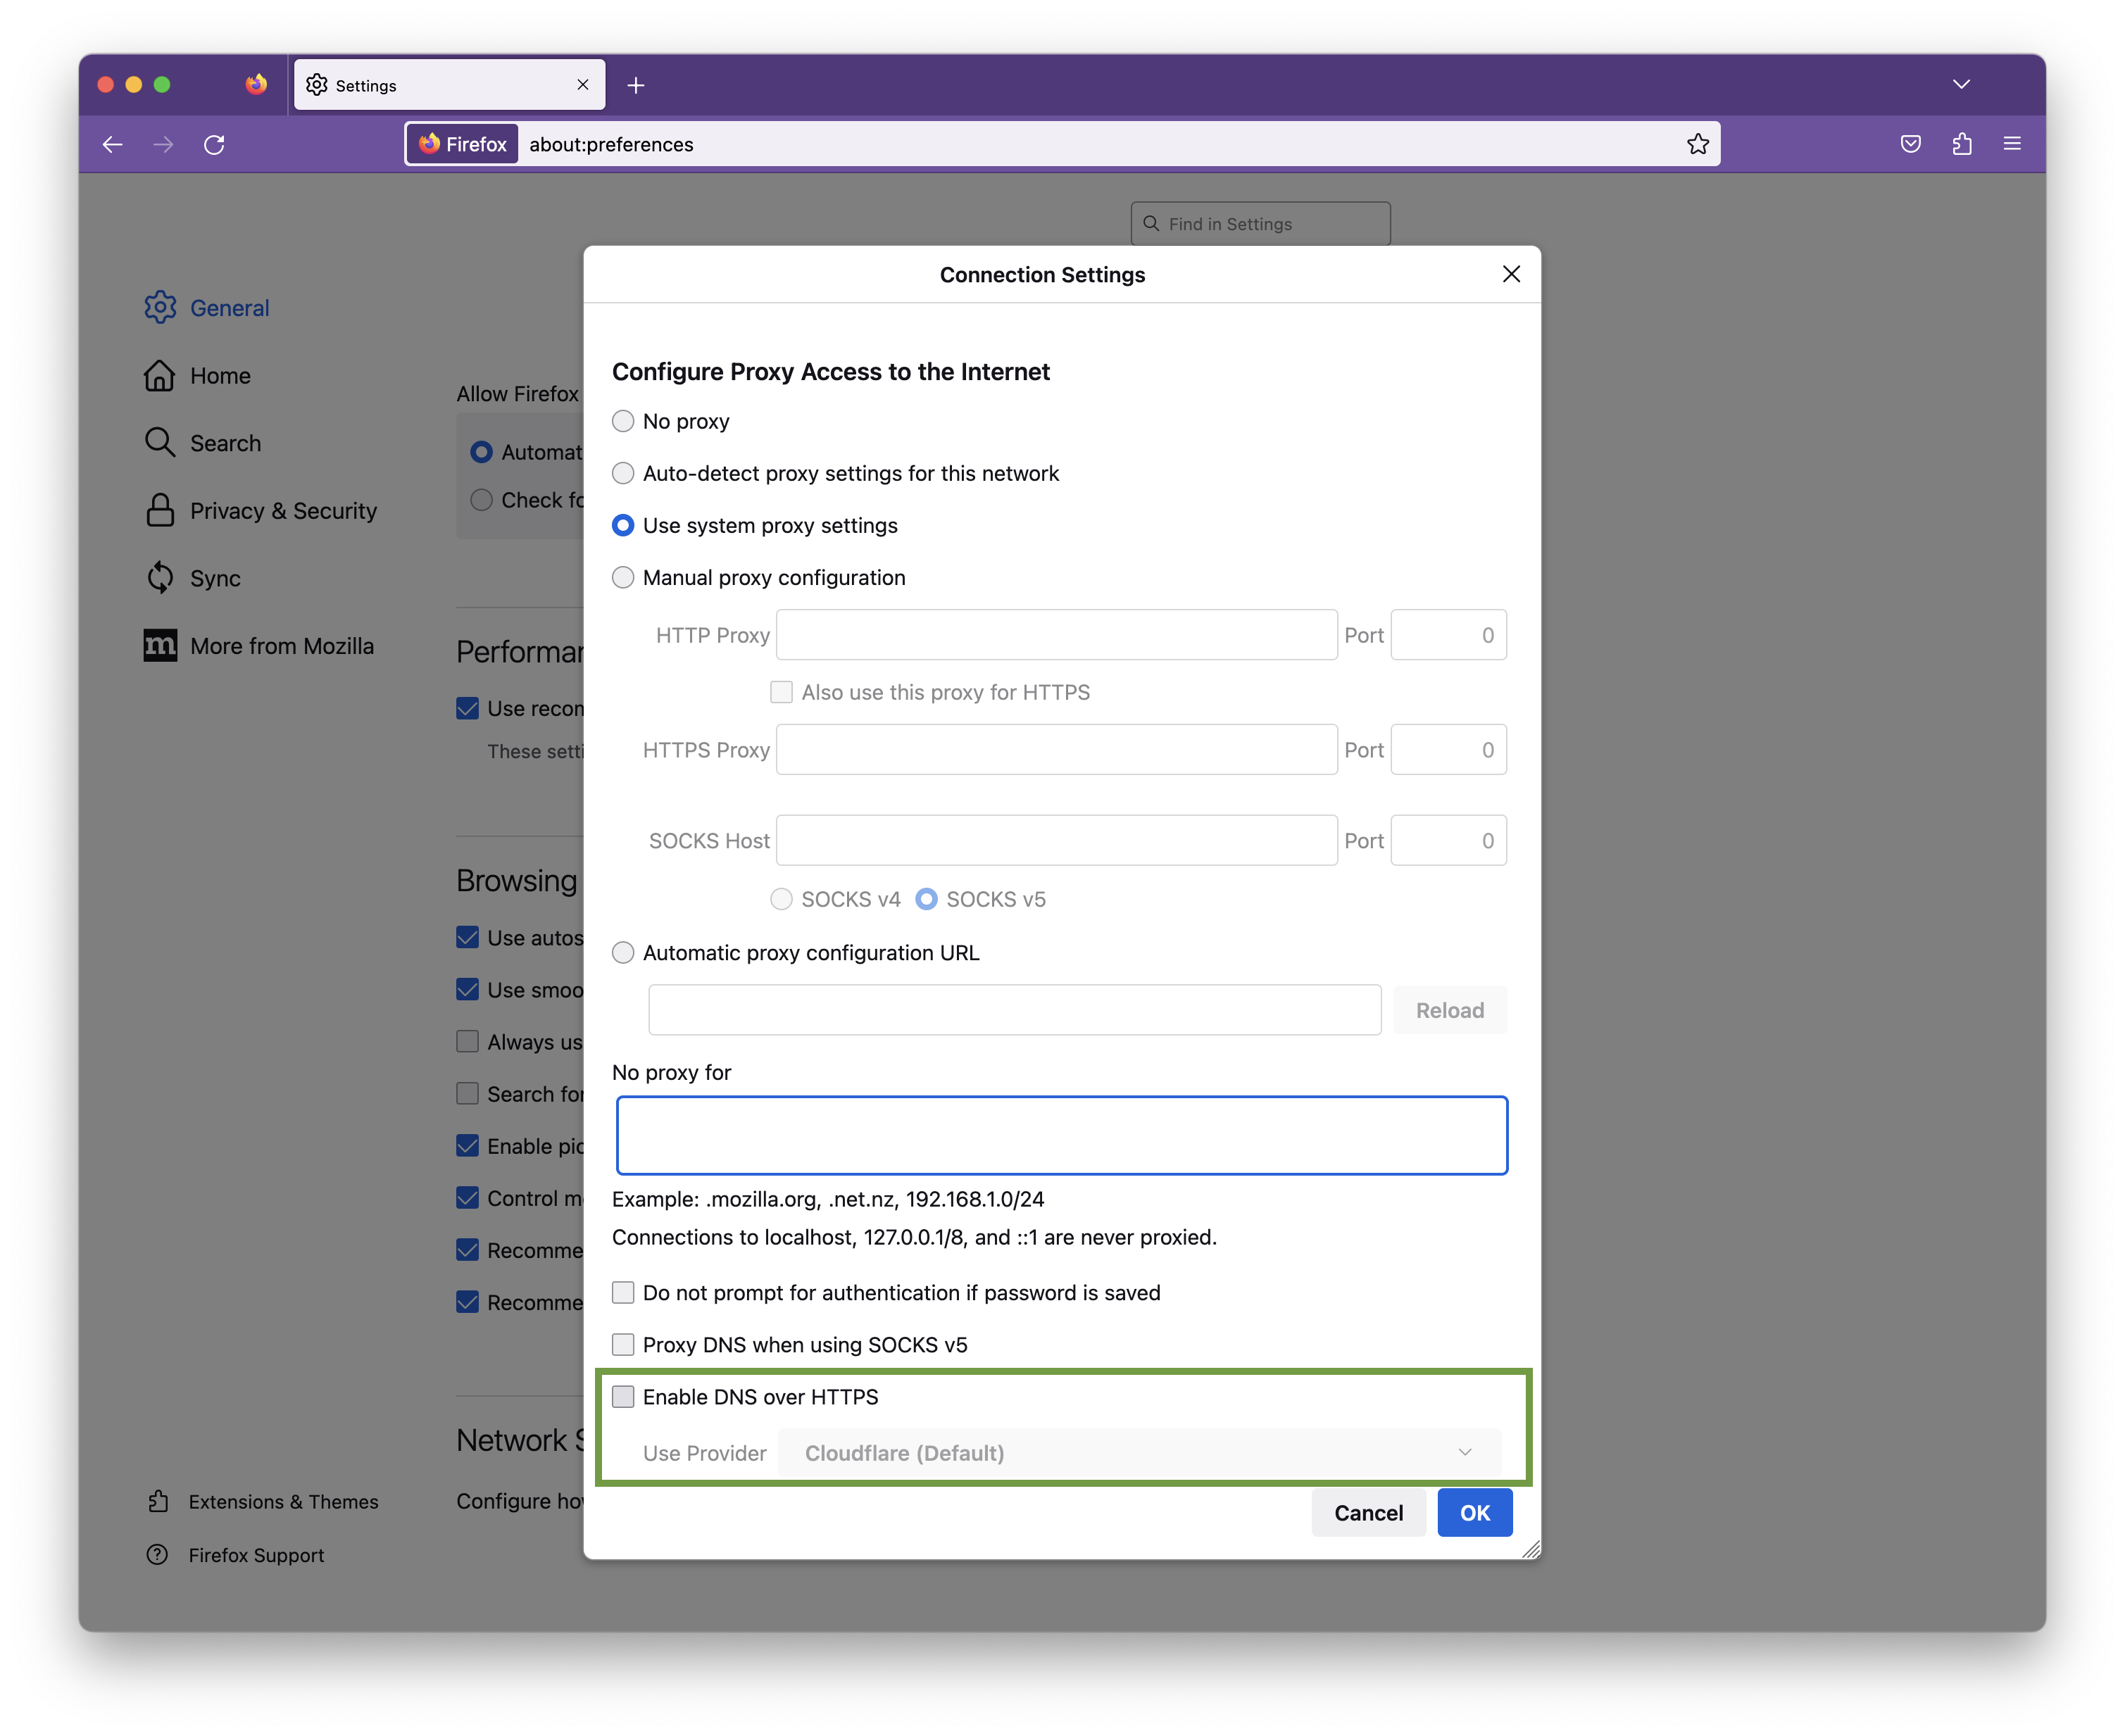Viewport: 2125px width, 1736px height.
Task: Click the OK button
Action: pyautogui.click(x=1474, y=1512)
